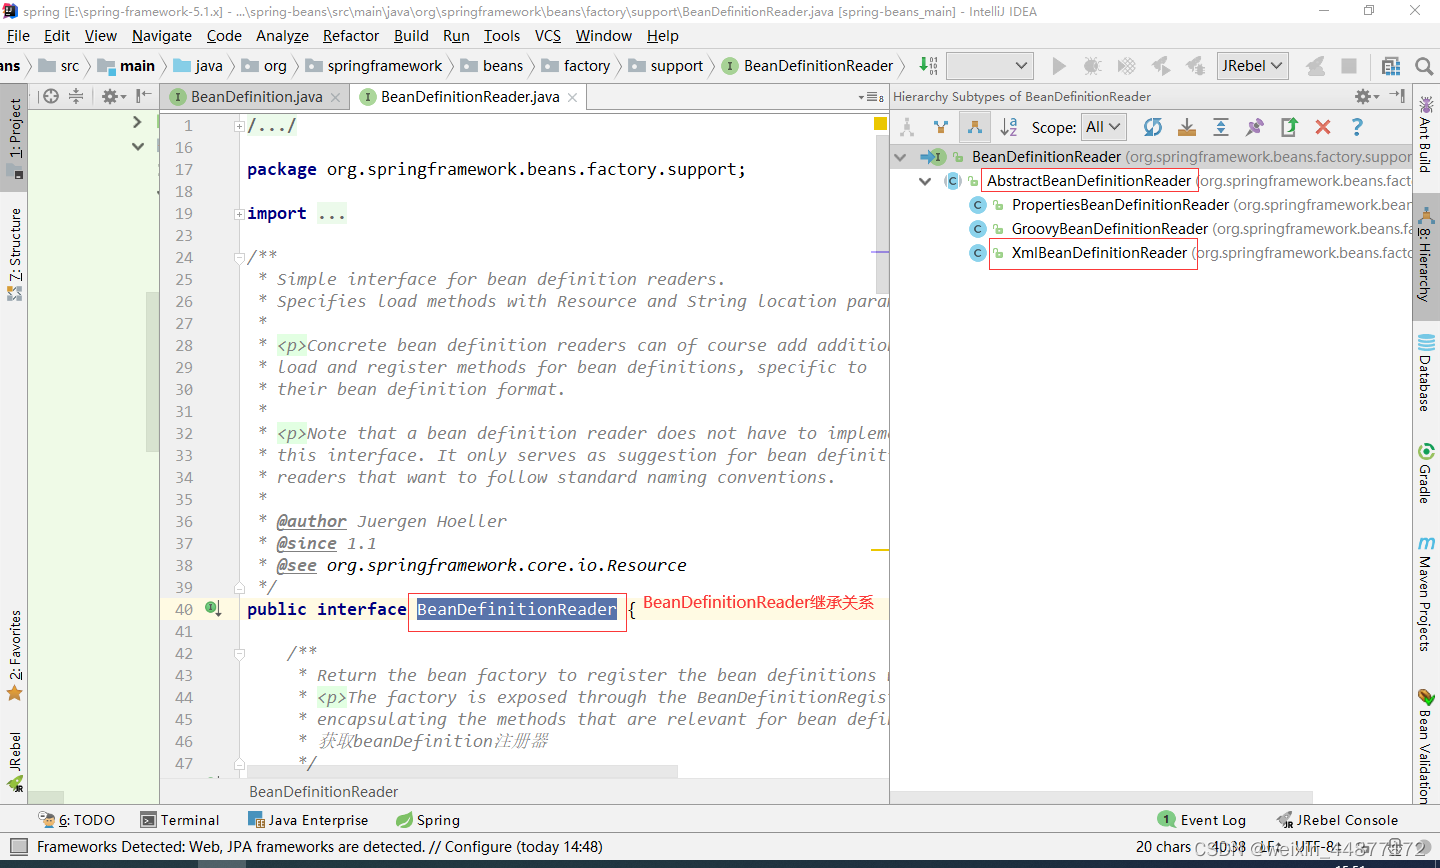
Task: Hide the Project panel
Action: click(x=144, y=97)
